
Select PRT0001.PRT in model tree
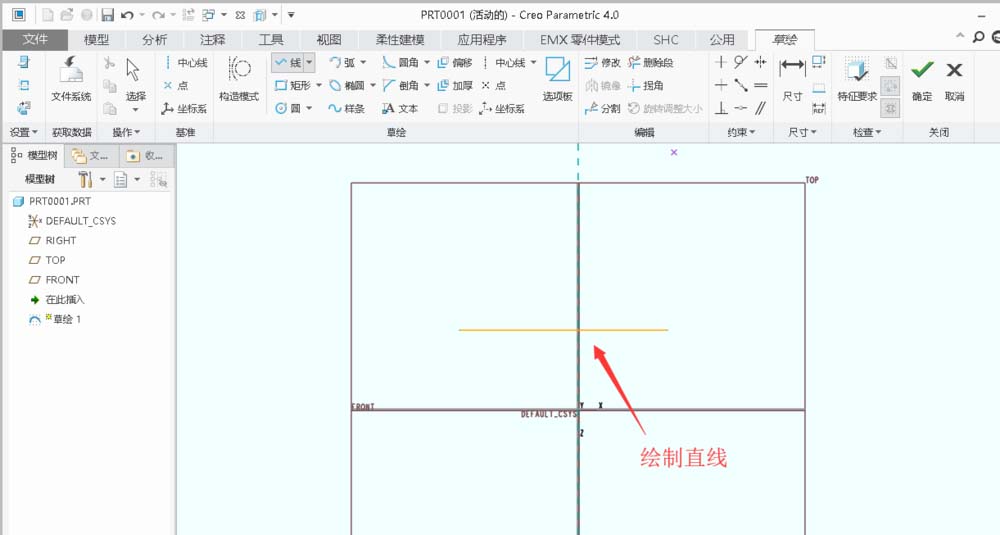(x=52, y=201)
